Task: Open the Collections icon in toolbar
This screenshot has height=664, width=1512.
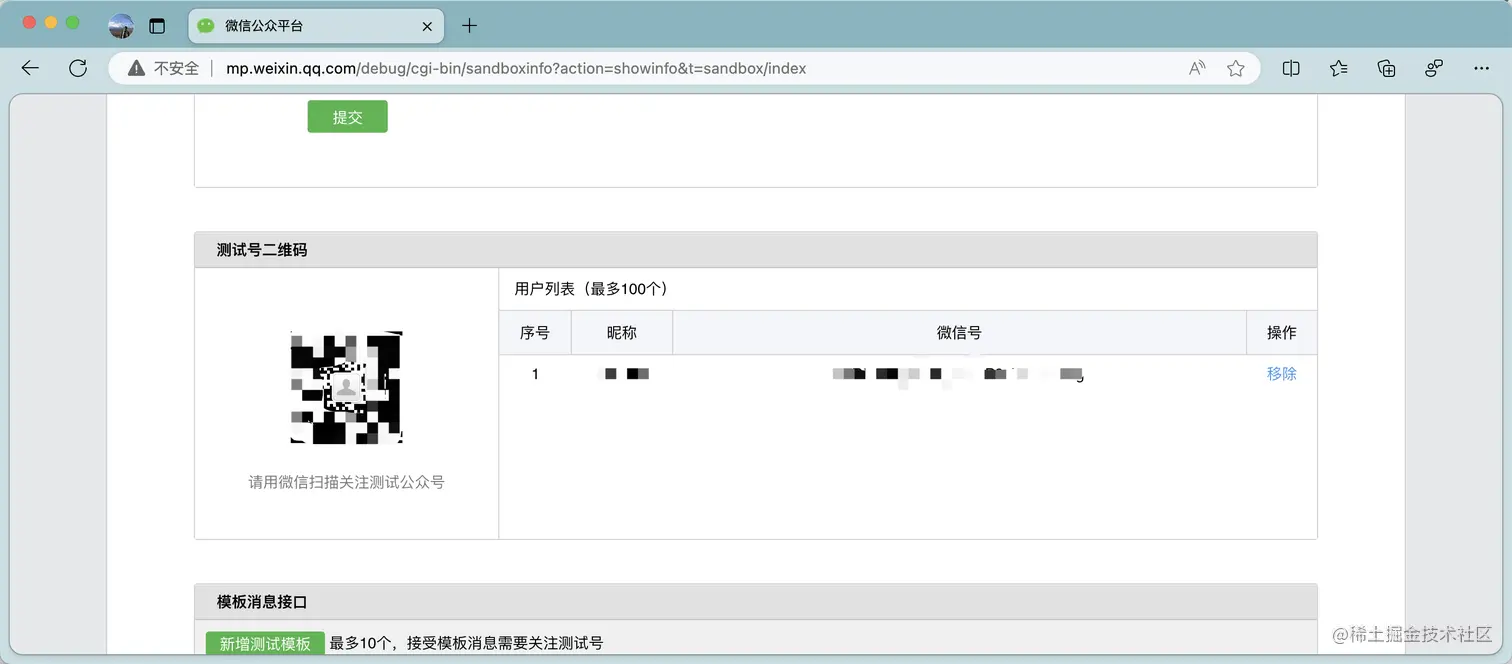Action: coord(1386,67)
